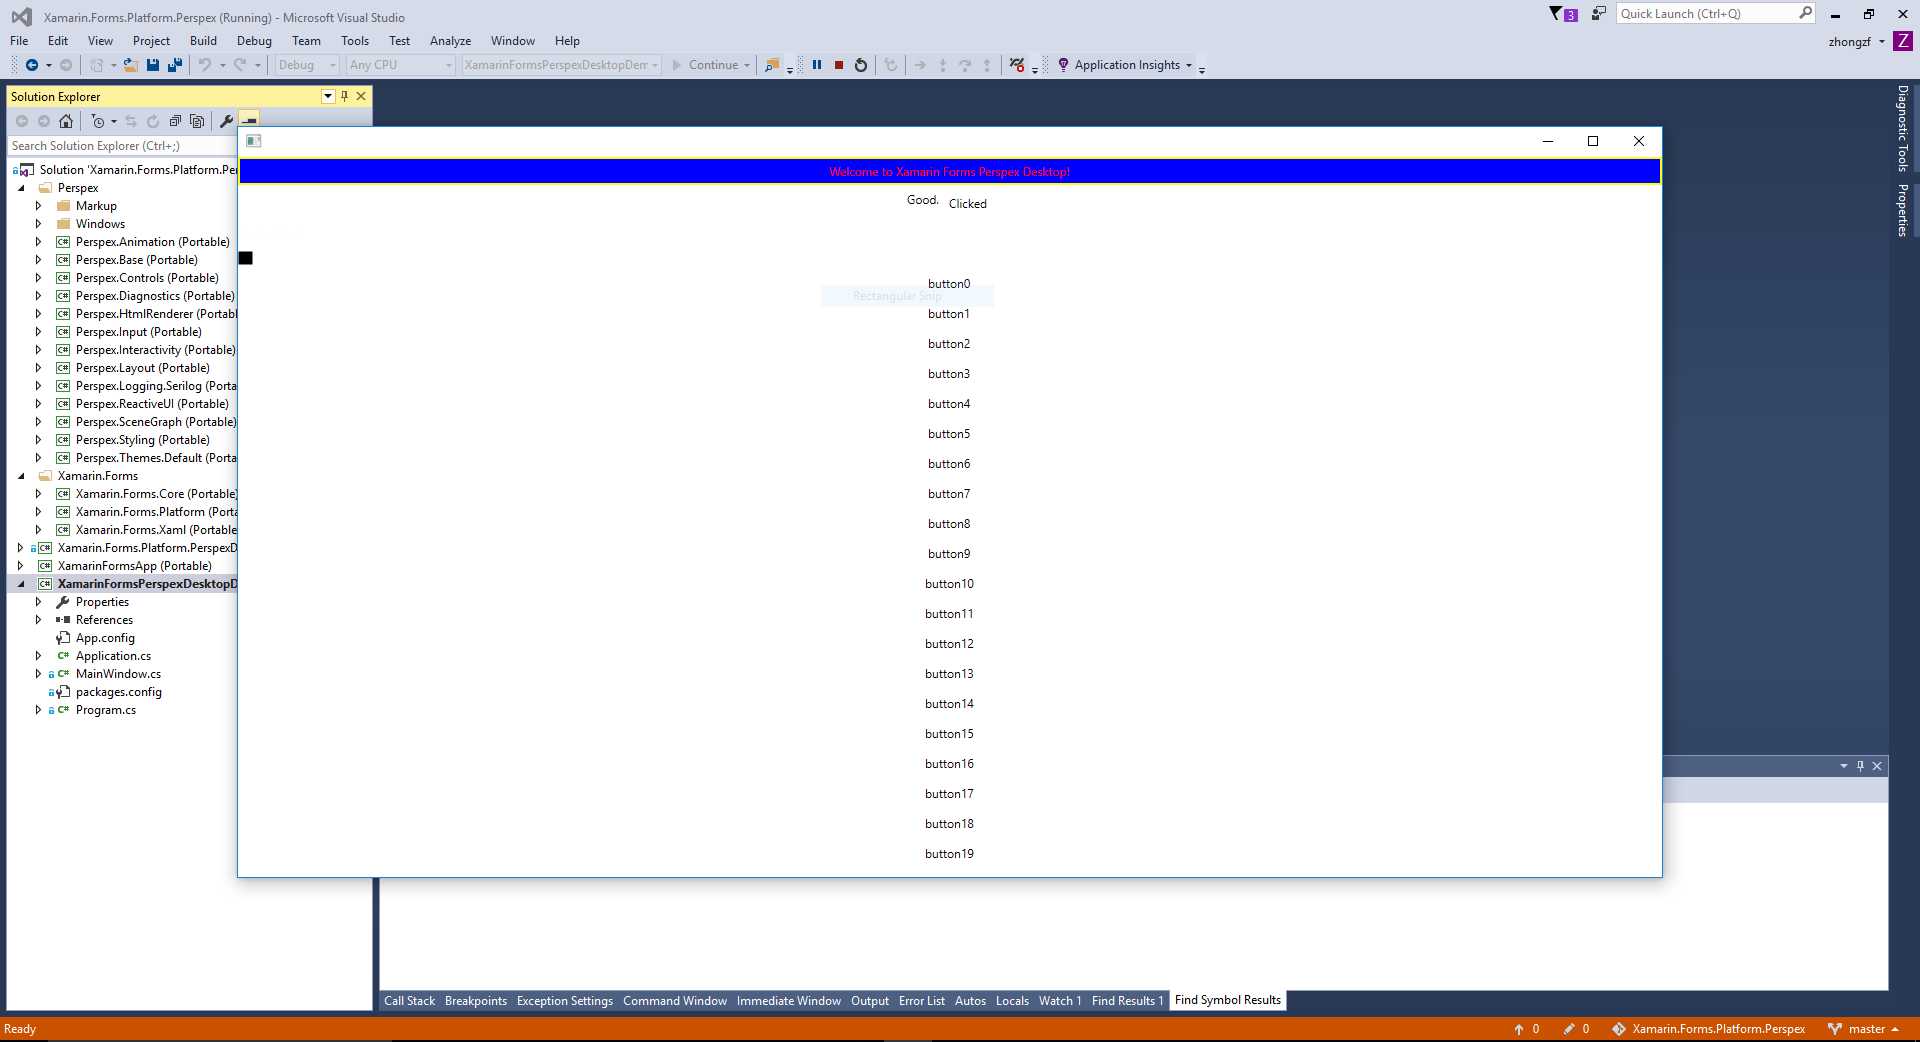Pause debugging with Break All icon

coord(817,65)
